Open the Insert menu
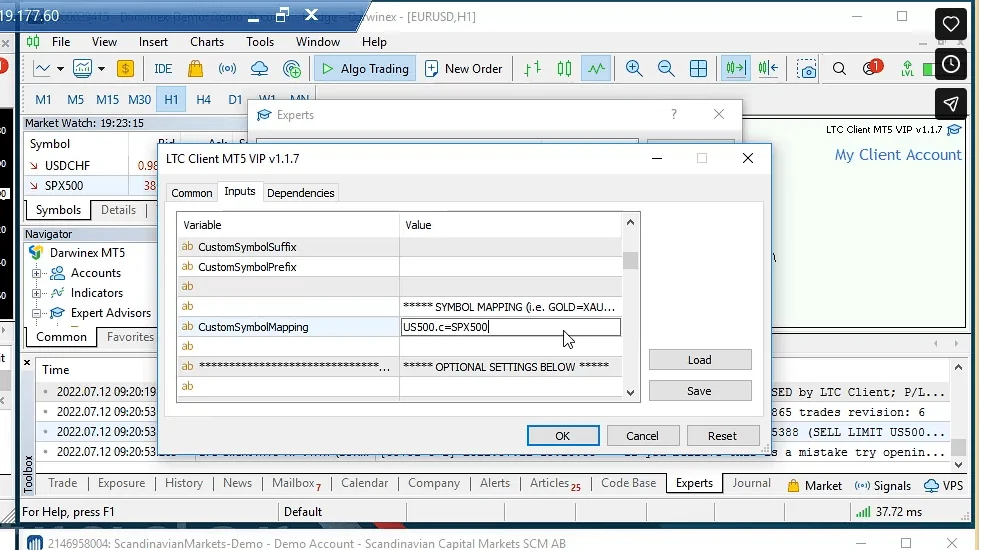The height and width of the screenshot is (550, 983). point(153,42)
